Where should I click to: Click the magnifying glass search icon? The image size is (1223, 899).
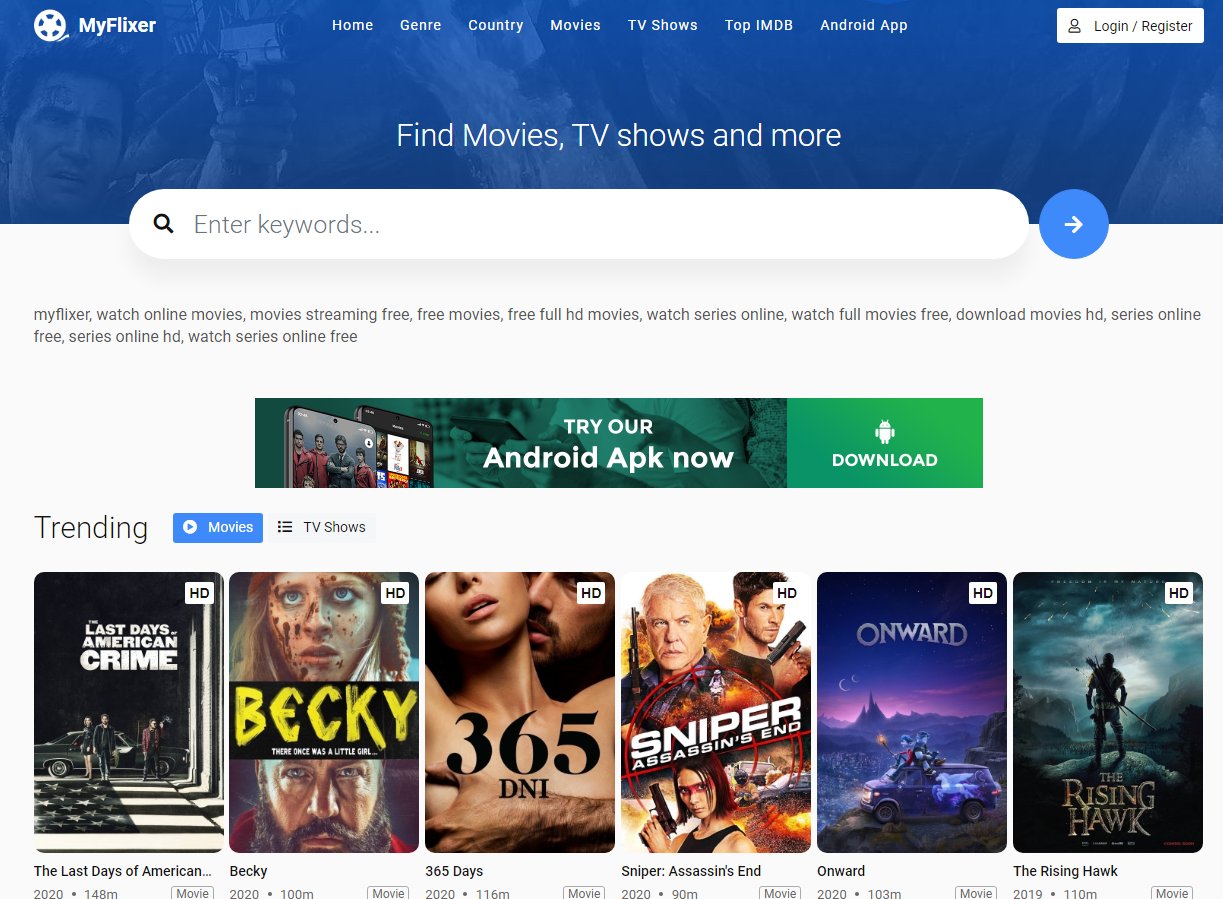pos(163,224)
